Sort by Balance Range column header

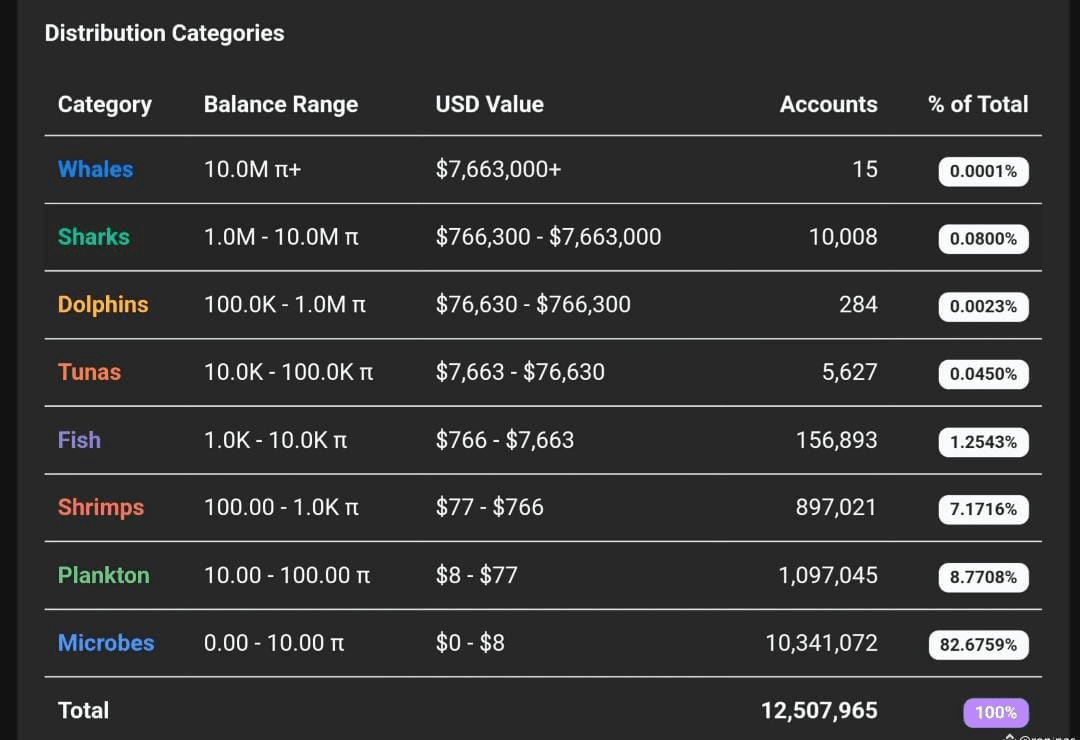pyautogui.click(x=281, y=104)
